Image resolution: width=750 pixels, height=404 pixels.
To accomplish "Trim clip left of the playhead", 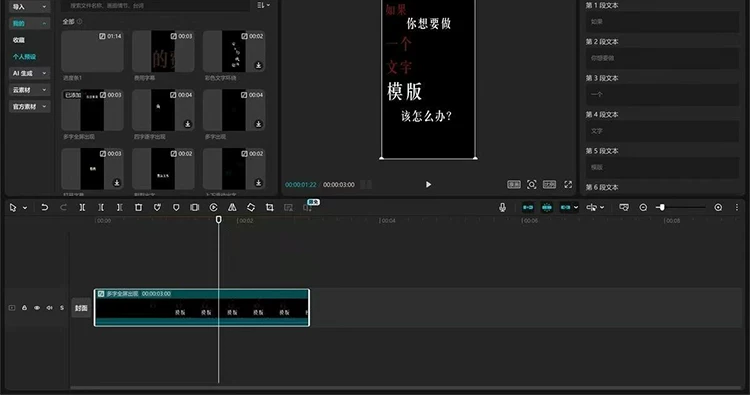I will point(101,207).
